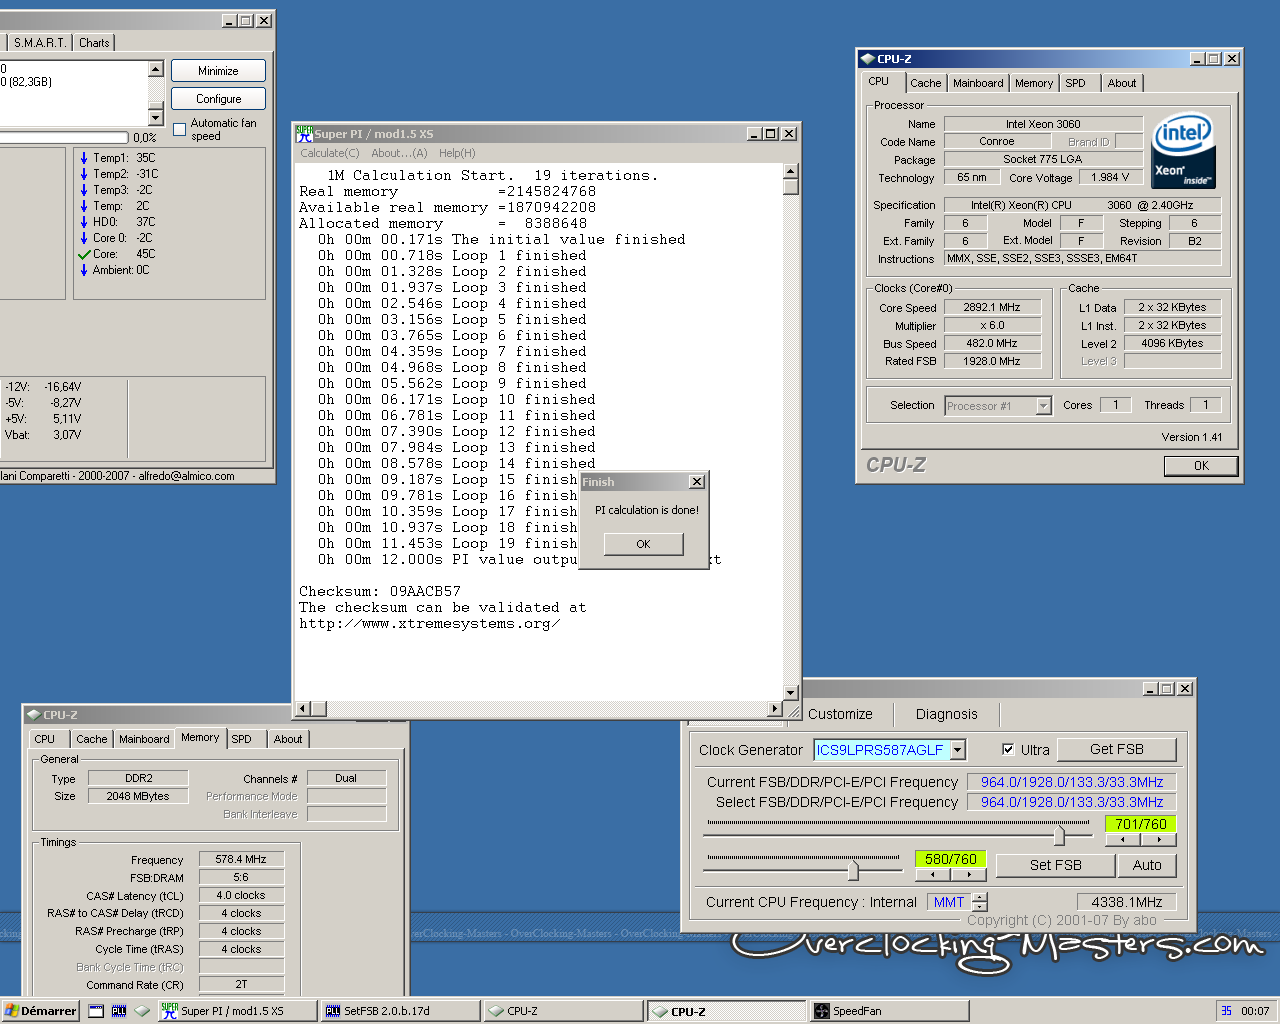Click the Temp3 down-arrow icon in SpeedFan
The height and width of the screenshot is (1024, 1280).
84,190
